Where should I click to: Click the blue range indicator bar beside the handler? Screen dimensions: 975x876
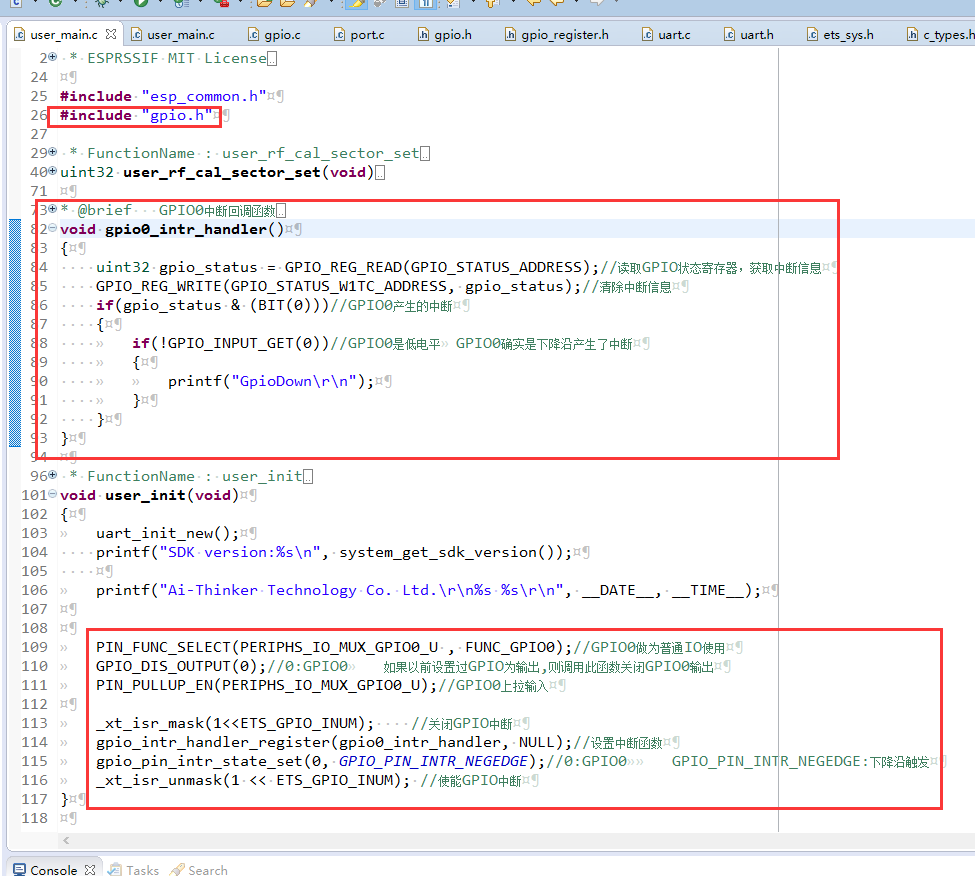[x=15, y=333]
